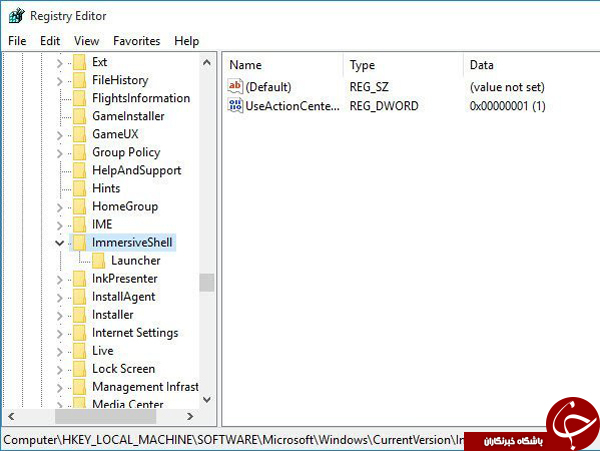Click the UseActionCenter DWORD value icon
Screen dimensions: 600x451
[x=235, y=105]
